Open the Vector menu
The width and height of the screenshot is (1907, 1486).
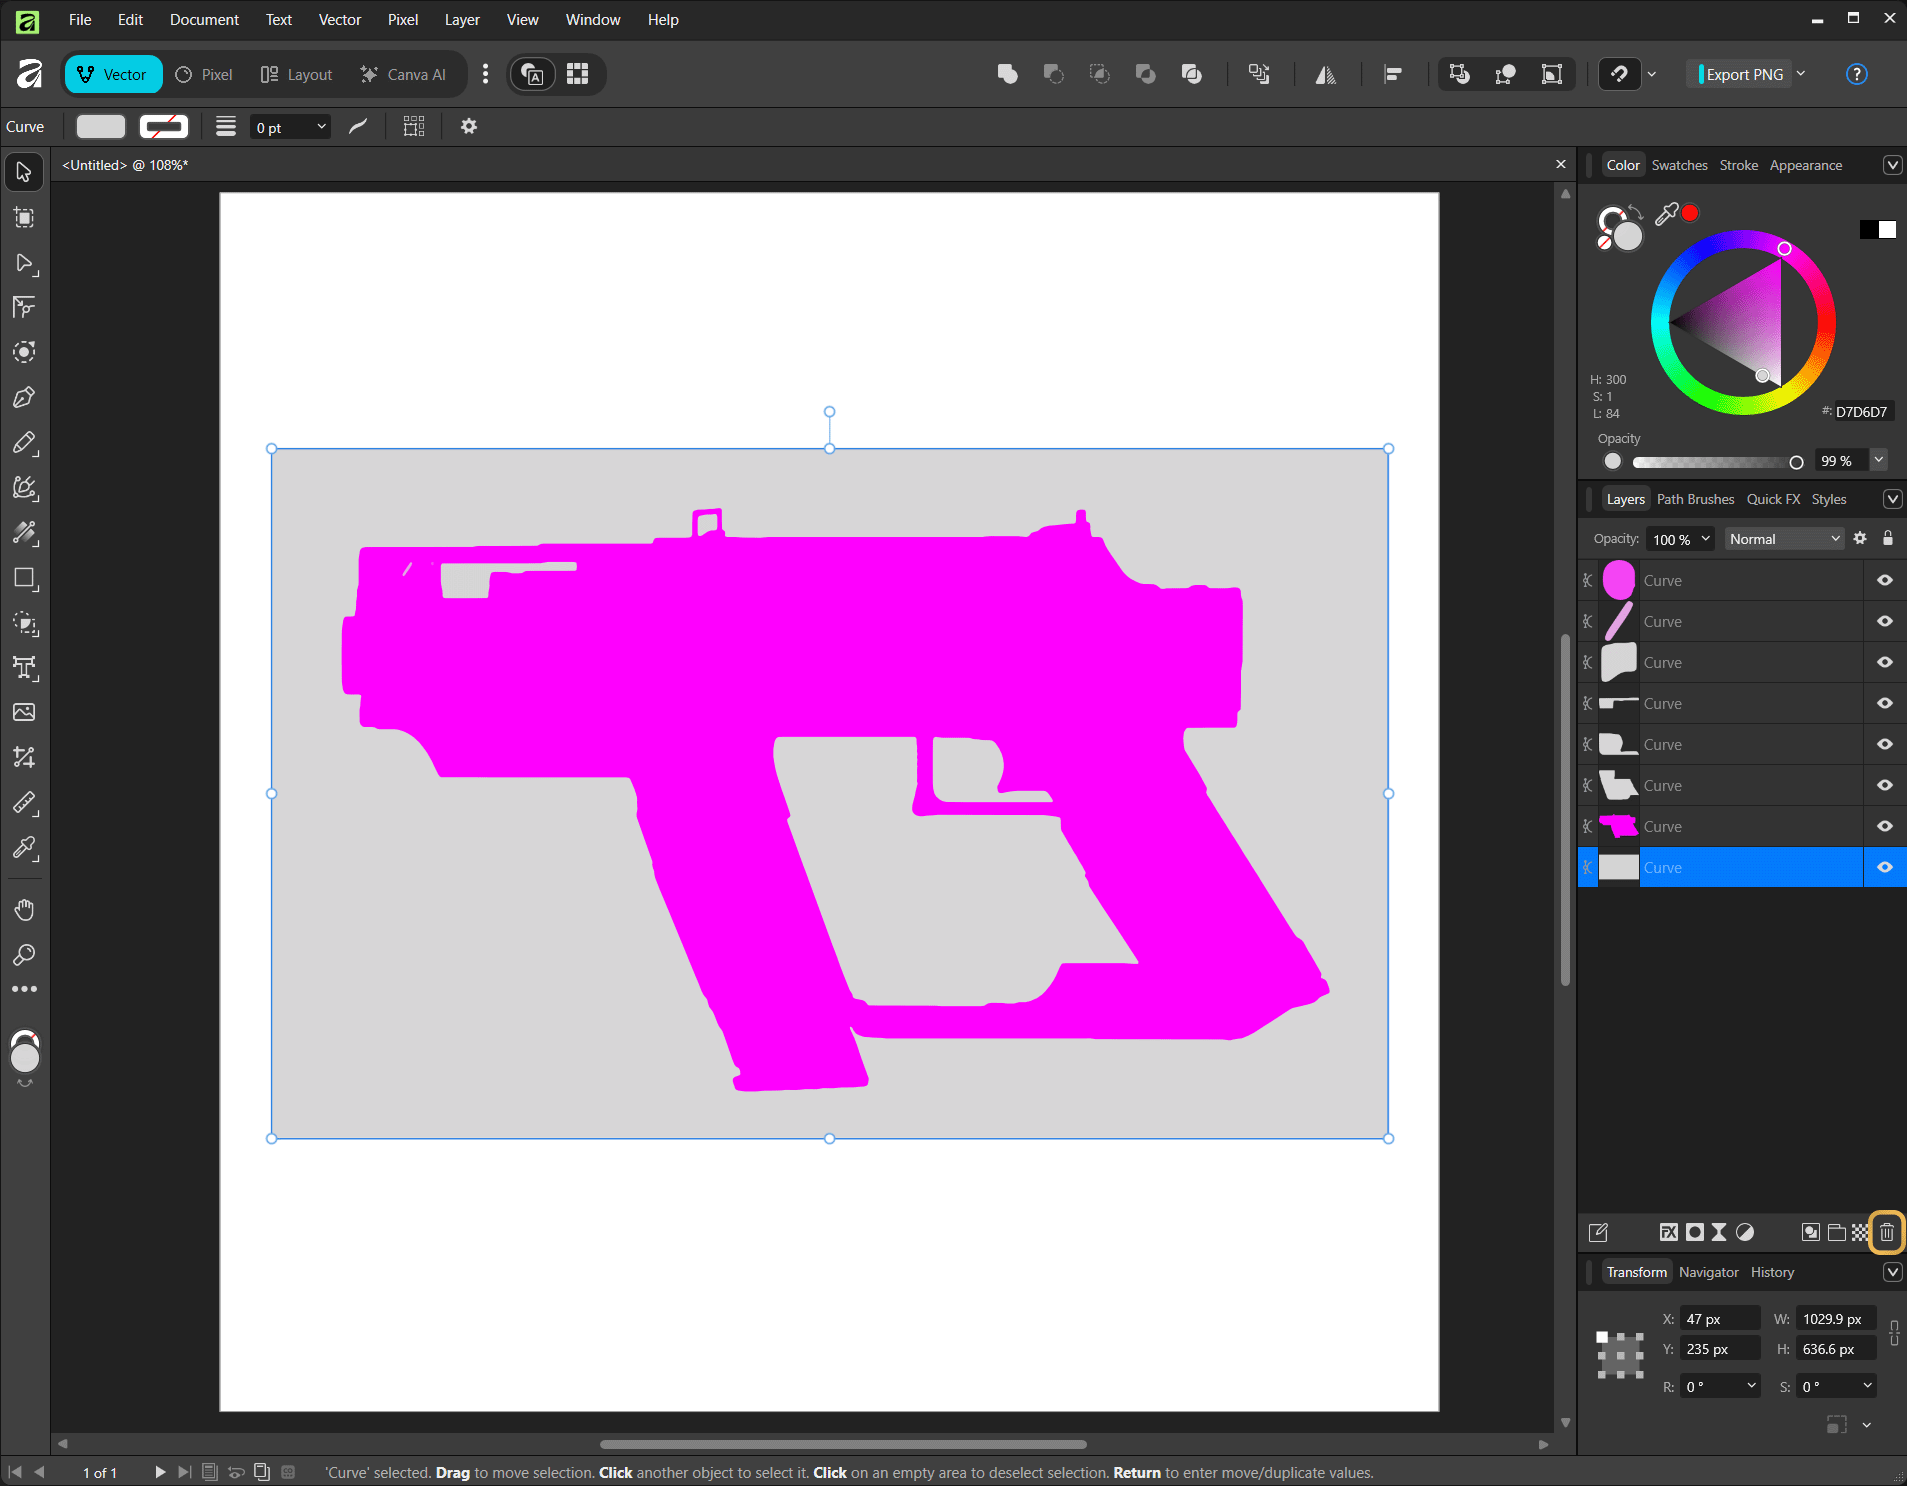(x=340, y=20)
